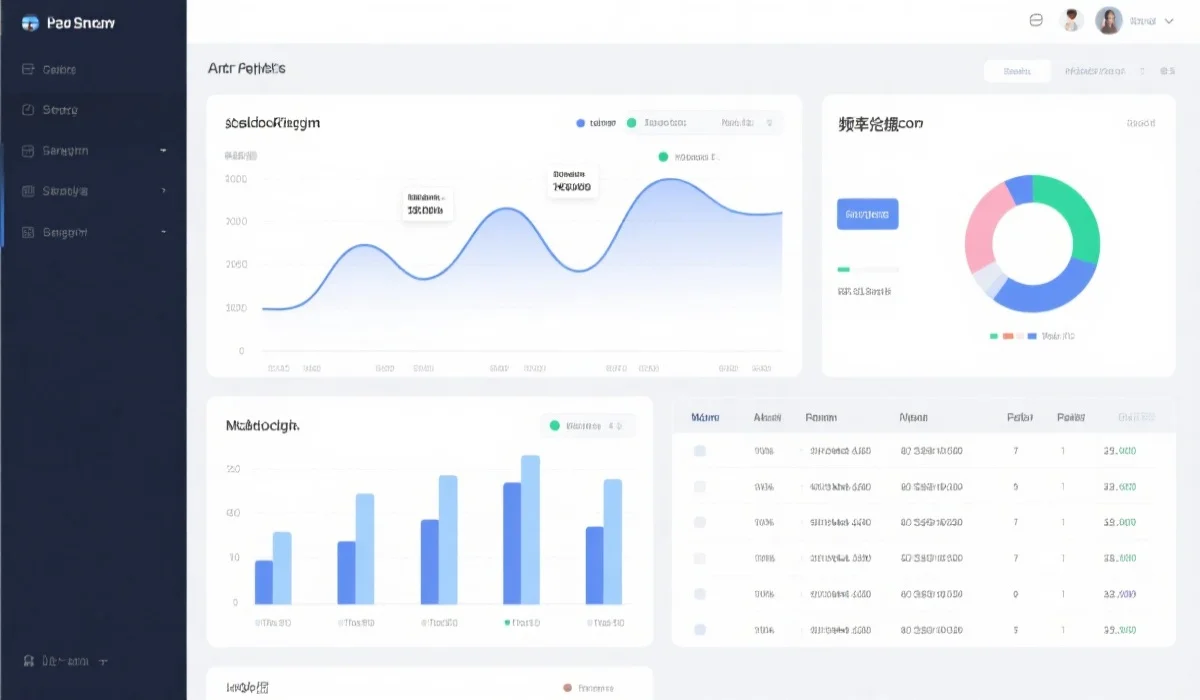Viewport: 1200px width, 700px height.
Task: Open the user profile dropdown chevron
Action: coord(1169,20)
